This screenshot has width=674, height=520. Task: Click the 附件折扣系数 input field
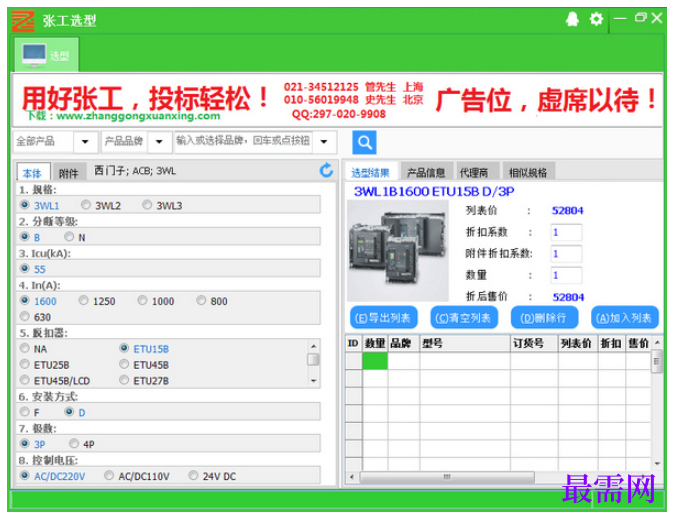(566, 254)
